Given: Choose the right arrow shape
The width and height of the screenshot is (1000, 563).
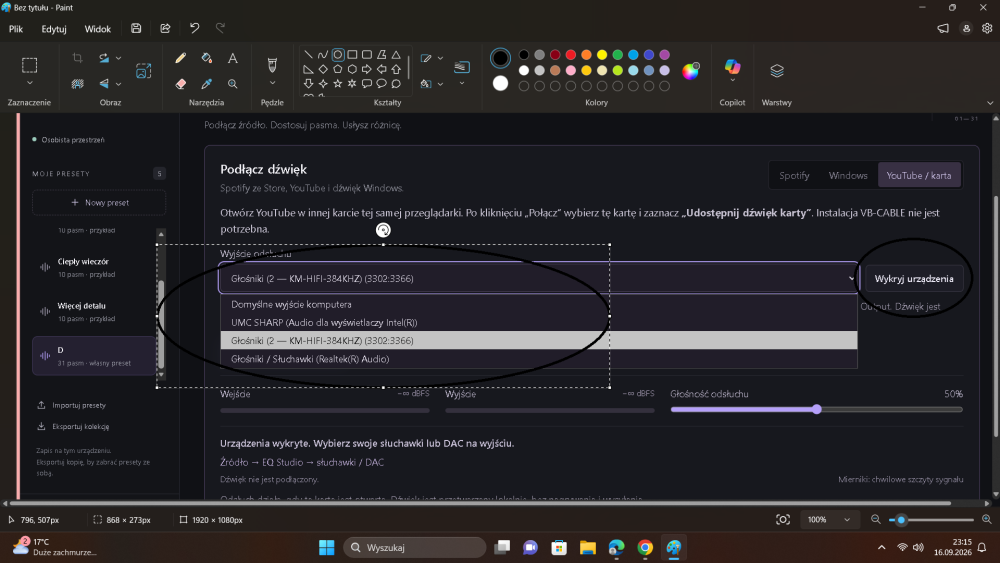Looking at the screenshot, I should pyautogui.click(x=367, y=69).
